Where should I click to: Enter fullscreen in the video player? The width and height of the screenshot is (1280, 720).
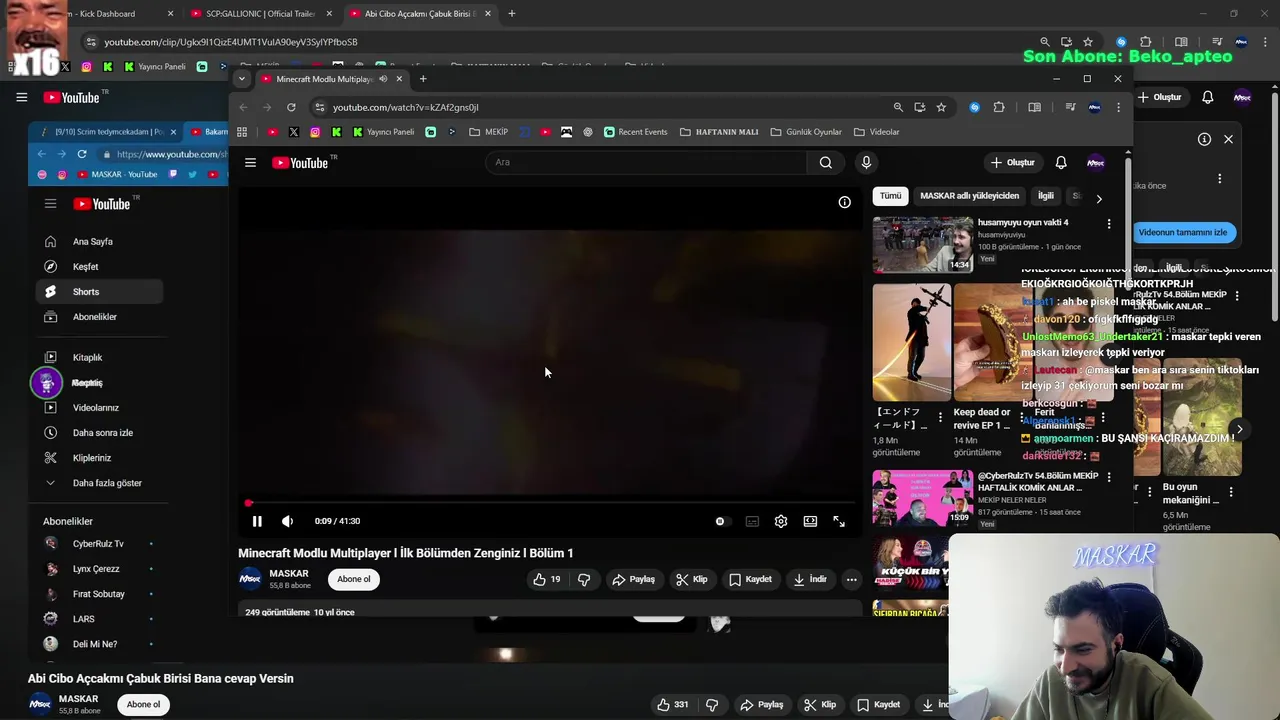pos(839,521)
